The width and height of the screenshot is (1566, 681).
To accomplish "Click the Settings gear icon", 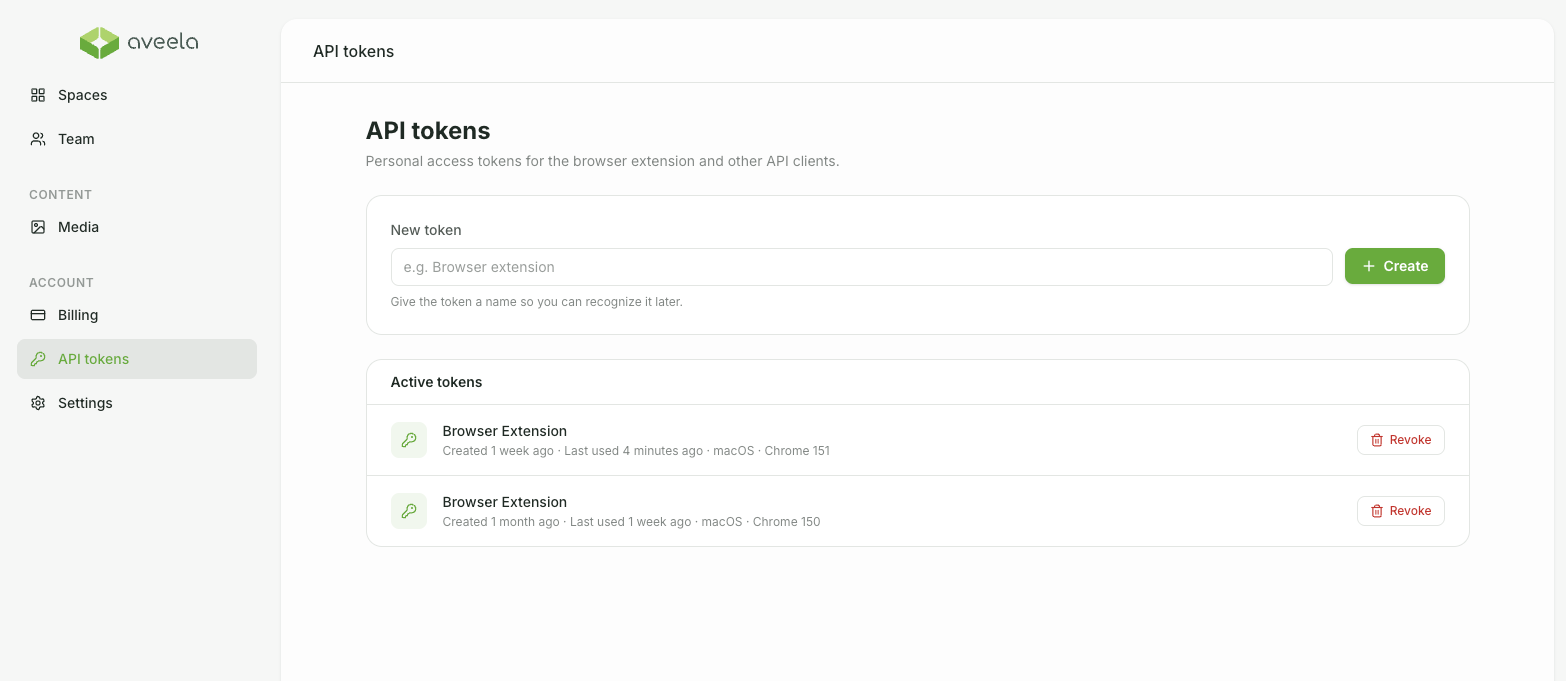I will pyautogui.click(x=38, y=403).
